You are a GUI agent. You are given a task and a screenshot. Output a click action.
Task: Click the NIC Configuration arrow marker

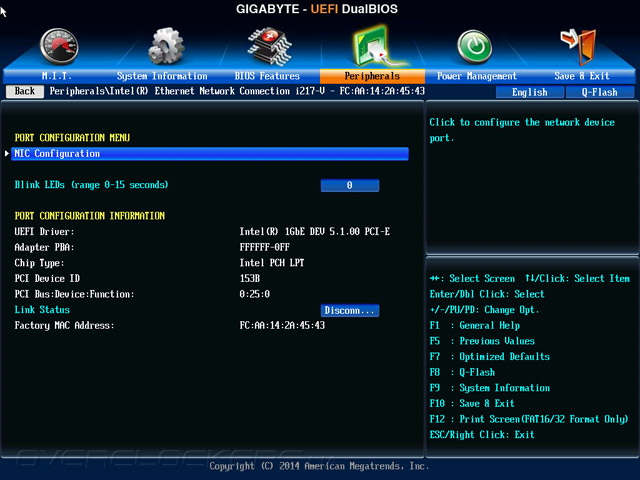(7, 153)
